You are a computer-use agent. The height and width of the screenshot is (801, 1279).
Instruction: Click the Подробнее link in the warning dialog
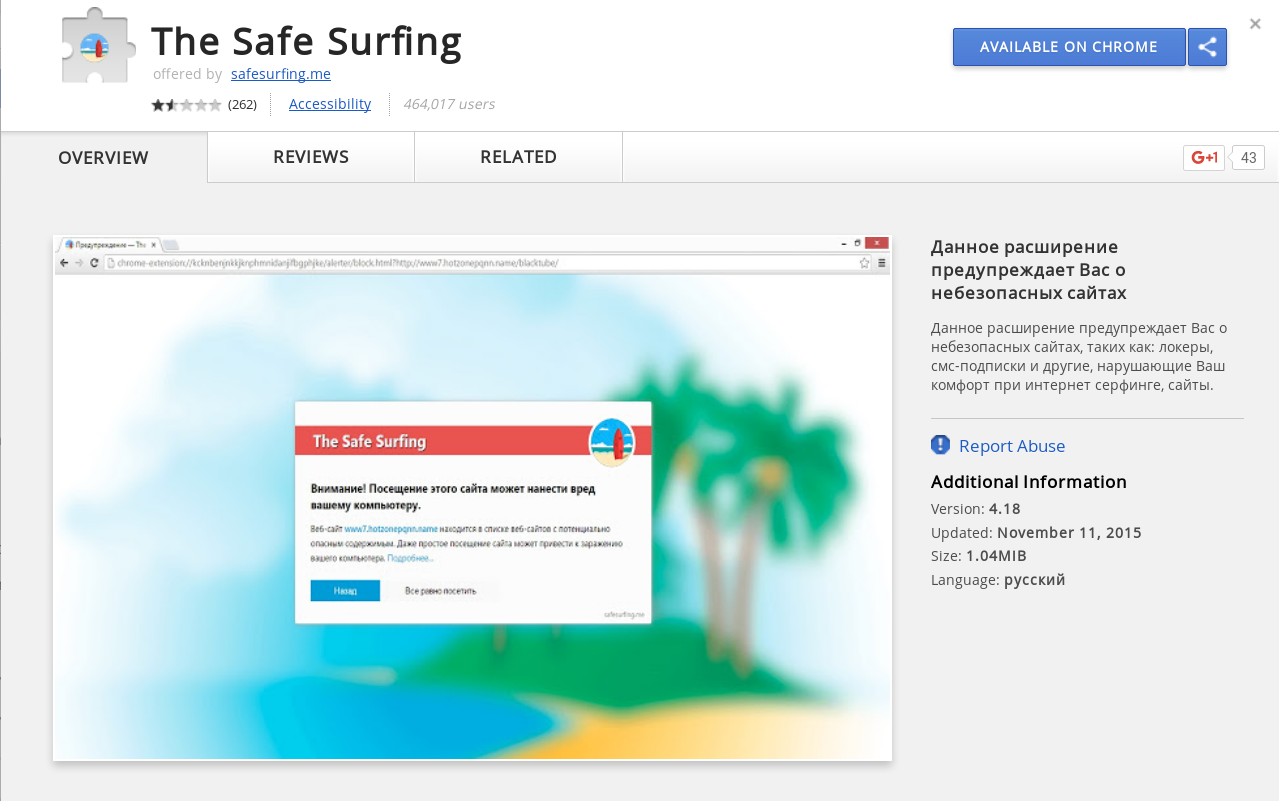point(410,558)
